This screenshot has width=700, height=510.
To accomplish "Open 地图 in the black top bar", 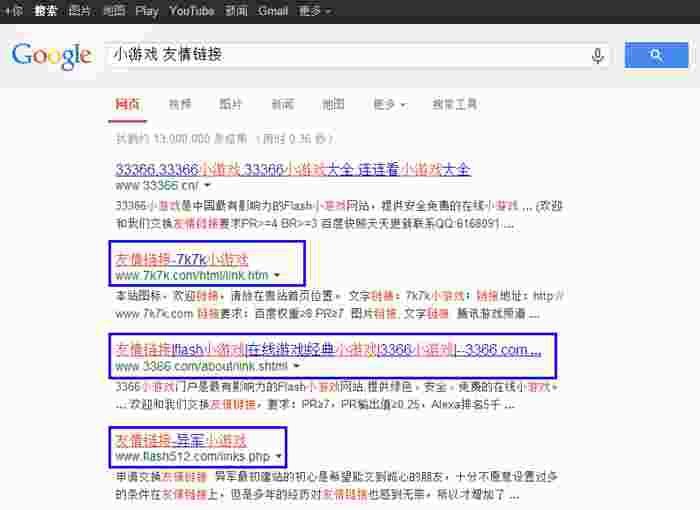I will coord(114,11).
